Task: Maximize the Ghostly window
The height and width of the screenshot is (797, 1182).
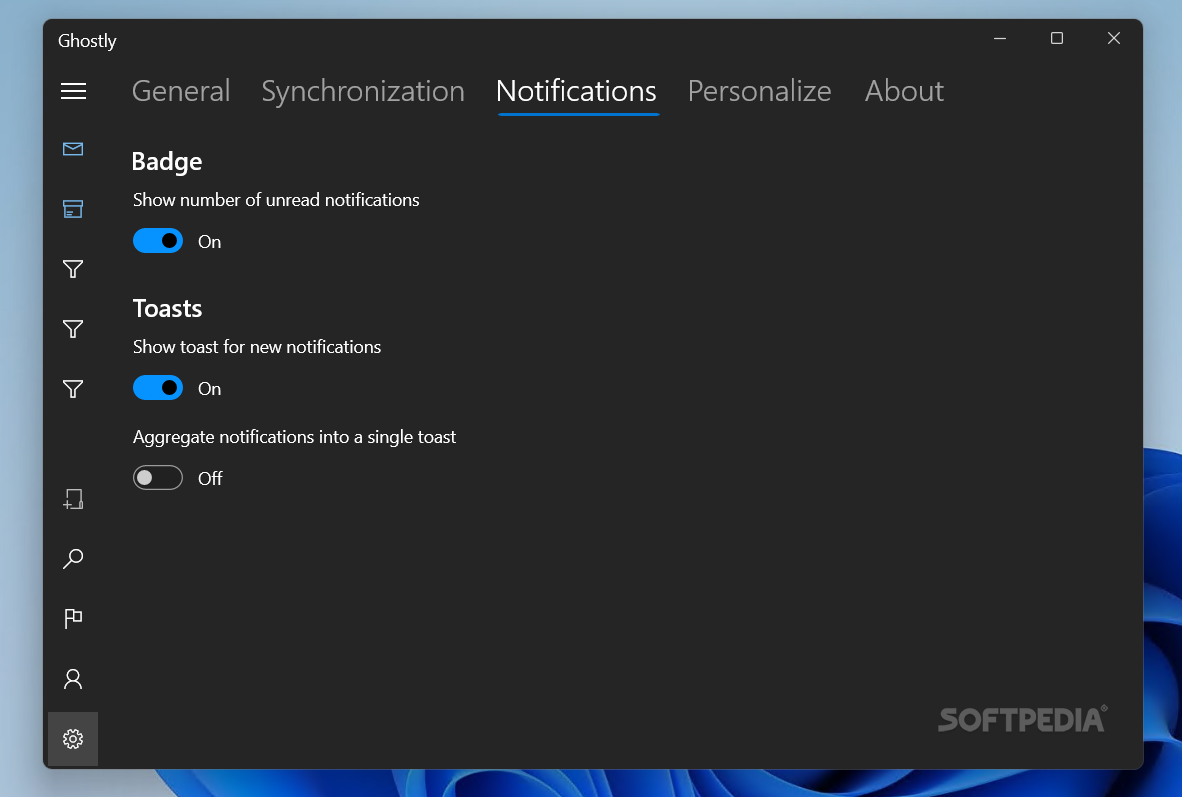Action: click(1057, 38)
